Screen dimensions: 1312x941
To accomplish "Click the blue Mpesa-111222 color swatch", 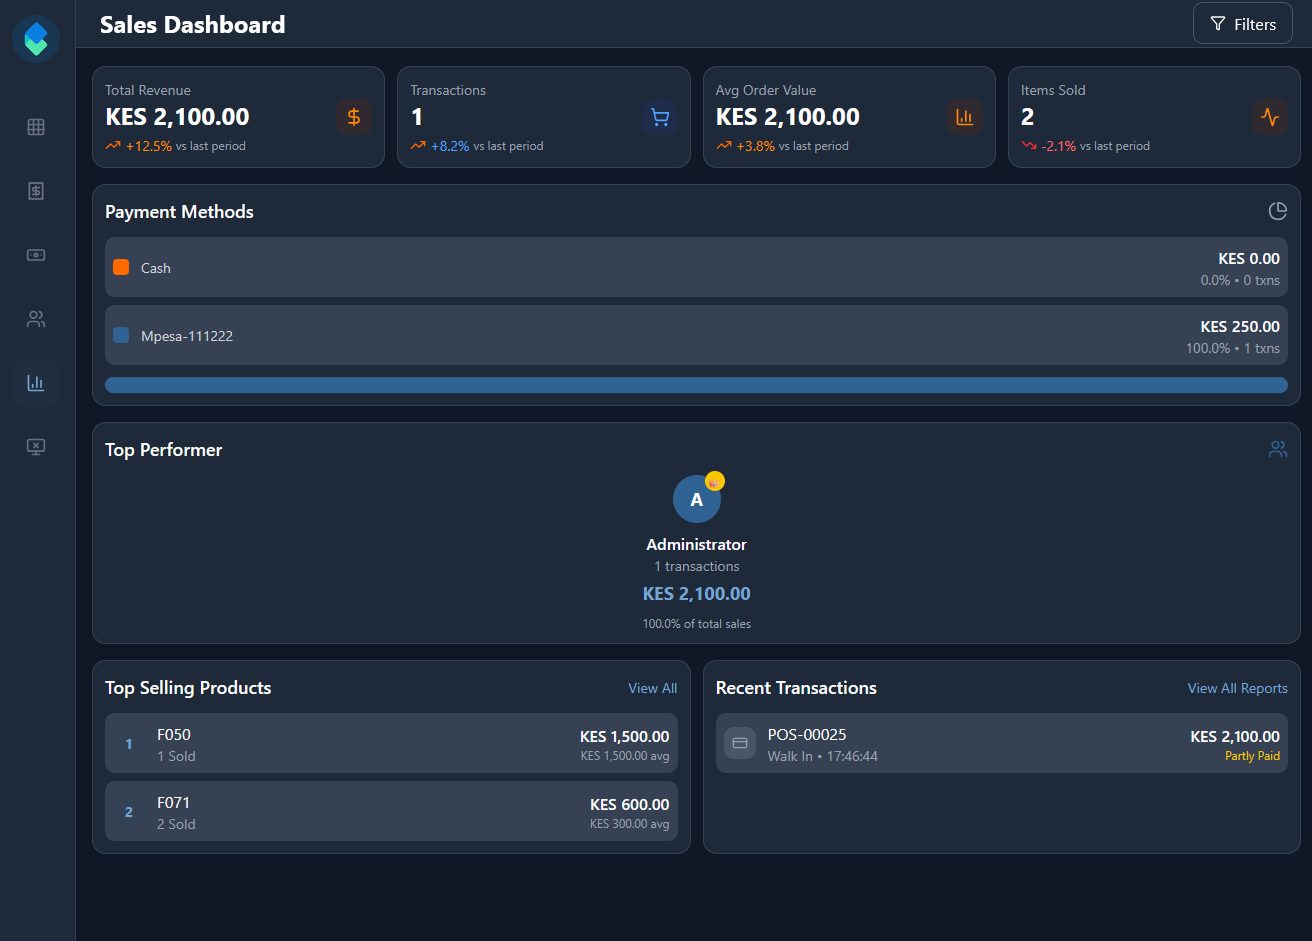I will 121,335.
